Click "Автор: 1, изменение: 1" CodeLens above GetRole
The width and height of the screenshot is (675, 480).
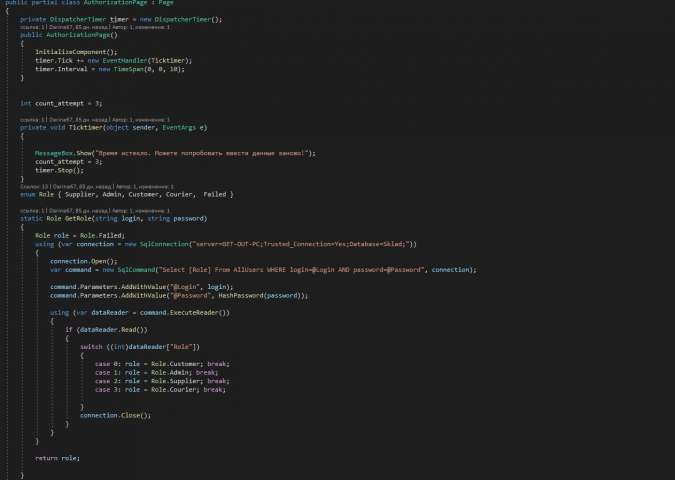pyautogui.click(x=141, y=211)
